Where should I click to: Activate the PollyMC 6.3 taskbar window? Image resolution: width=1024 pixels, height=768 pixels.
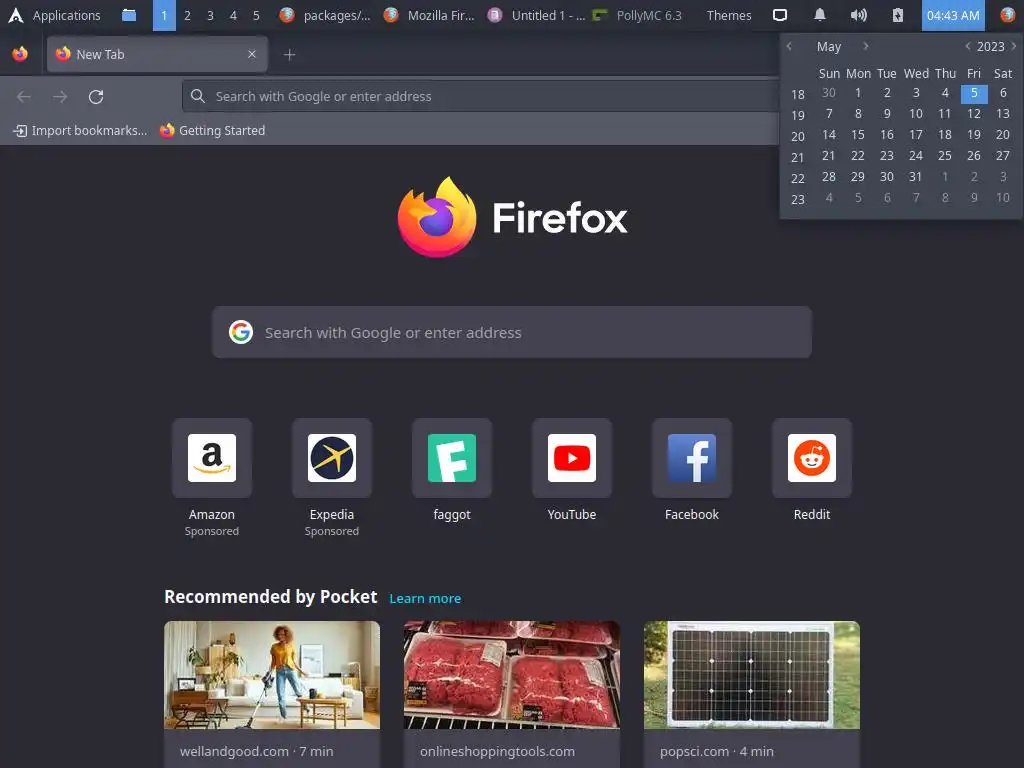click(x=637, y=15)
